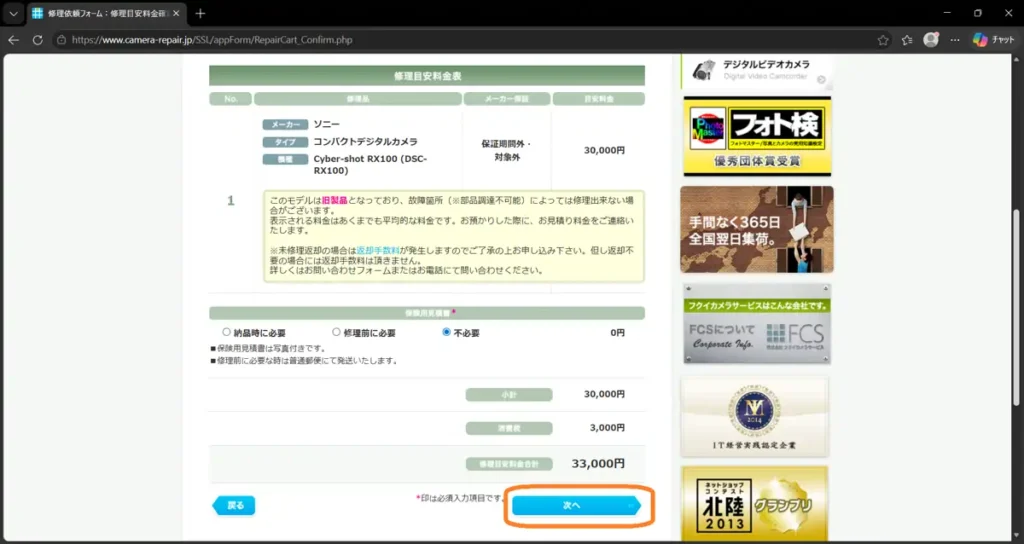Open the 返却手数料 link
Viewport: 1024px width, 544px height.
pos(378,250)
